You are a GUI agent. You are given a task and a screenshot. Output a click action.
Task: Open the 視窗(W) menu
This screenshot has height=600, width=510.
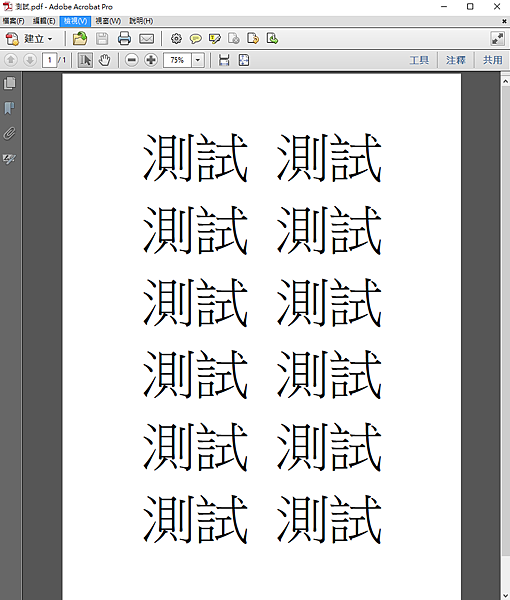pyautogui.click(x=108, y=21)
